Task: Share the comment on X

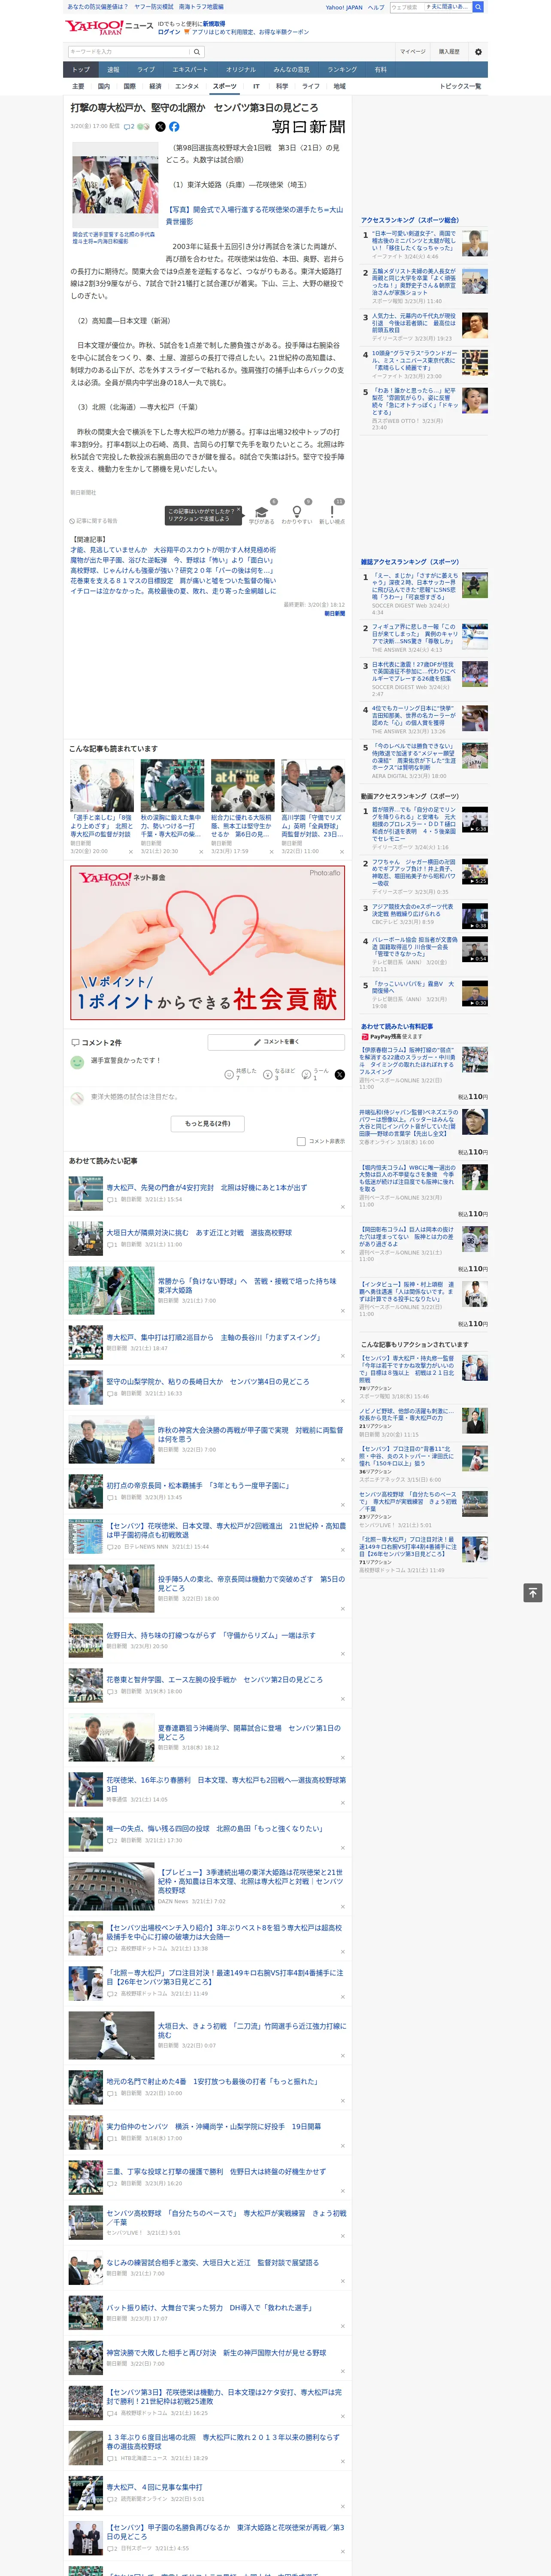Action: pos(340,1074)
